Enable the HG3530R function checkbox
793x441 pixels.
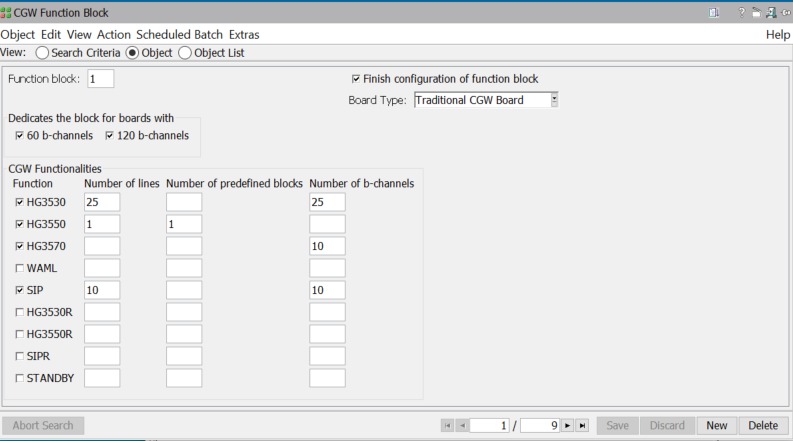coord(20,312)
